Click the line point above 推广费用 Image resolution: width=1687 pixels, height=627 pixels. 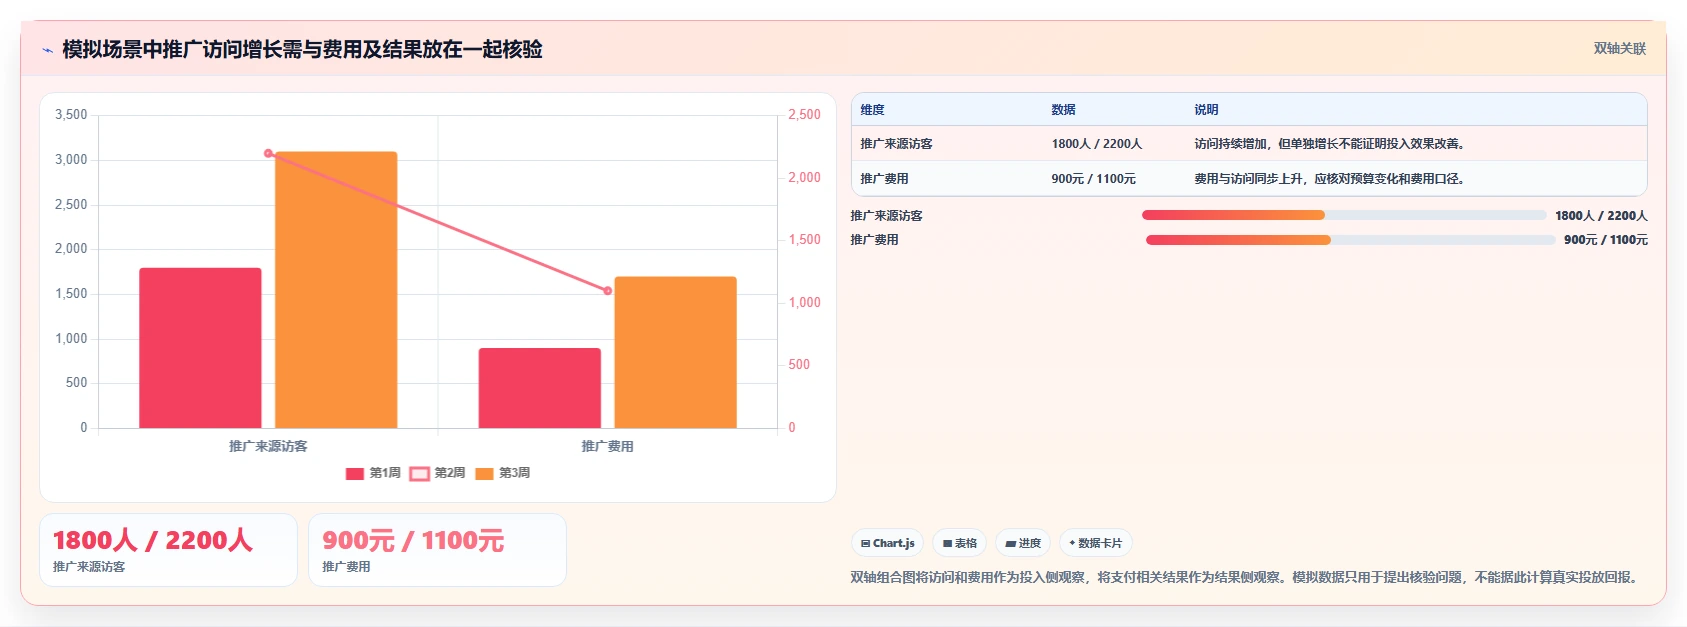608,291
